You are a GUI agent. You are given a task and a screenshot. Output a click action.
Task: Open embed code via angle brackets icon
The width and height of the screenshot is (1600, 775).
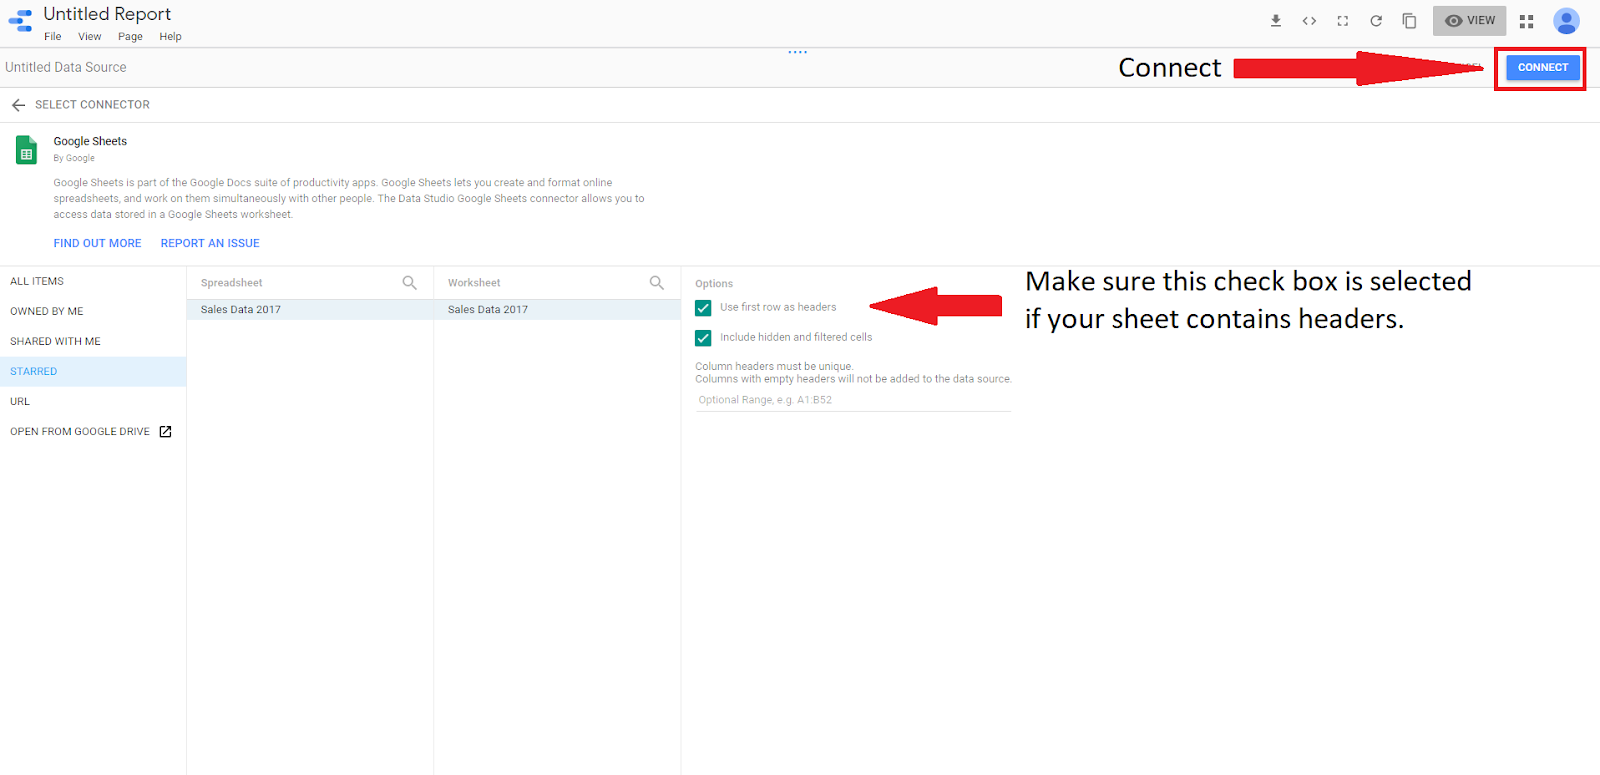pos(1309,21)
